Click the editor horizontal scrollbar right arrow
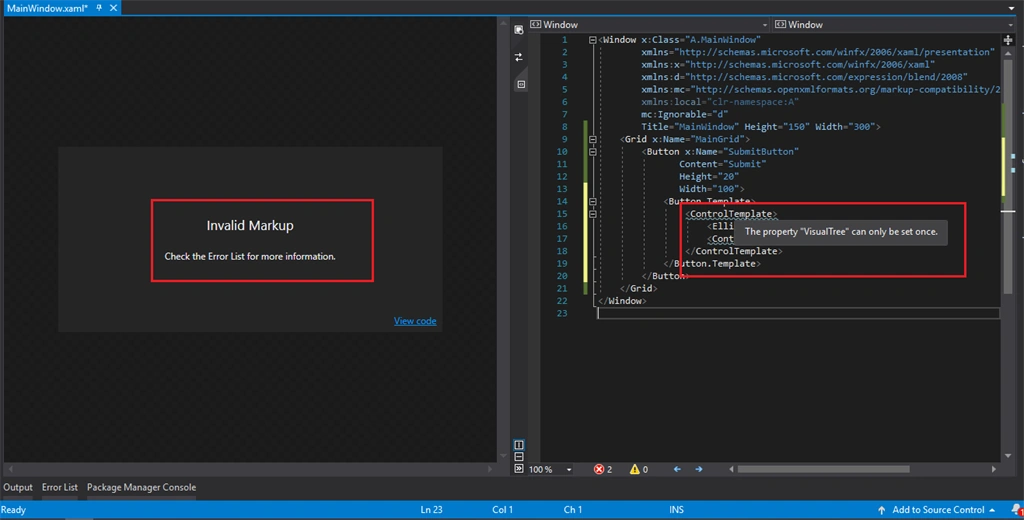Screen dimensions: 1024x520 pyautogui.click(x=993, y=469)
